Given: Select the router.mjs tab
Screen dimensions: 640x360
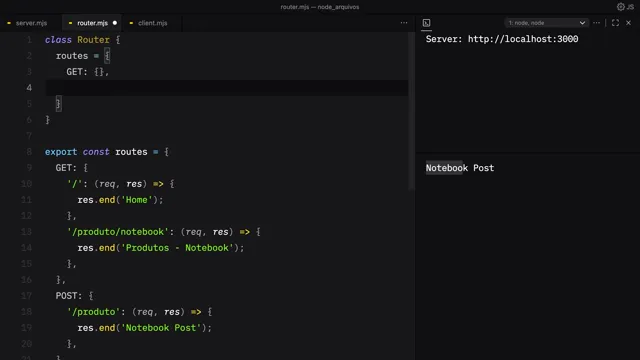Looking at the screenshot, I should 93,23.
